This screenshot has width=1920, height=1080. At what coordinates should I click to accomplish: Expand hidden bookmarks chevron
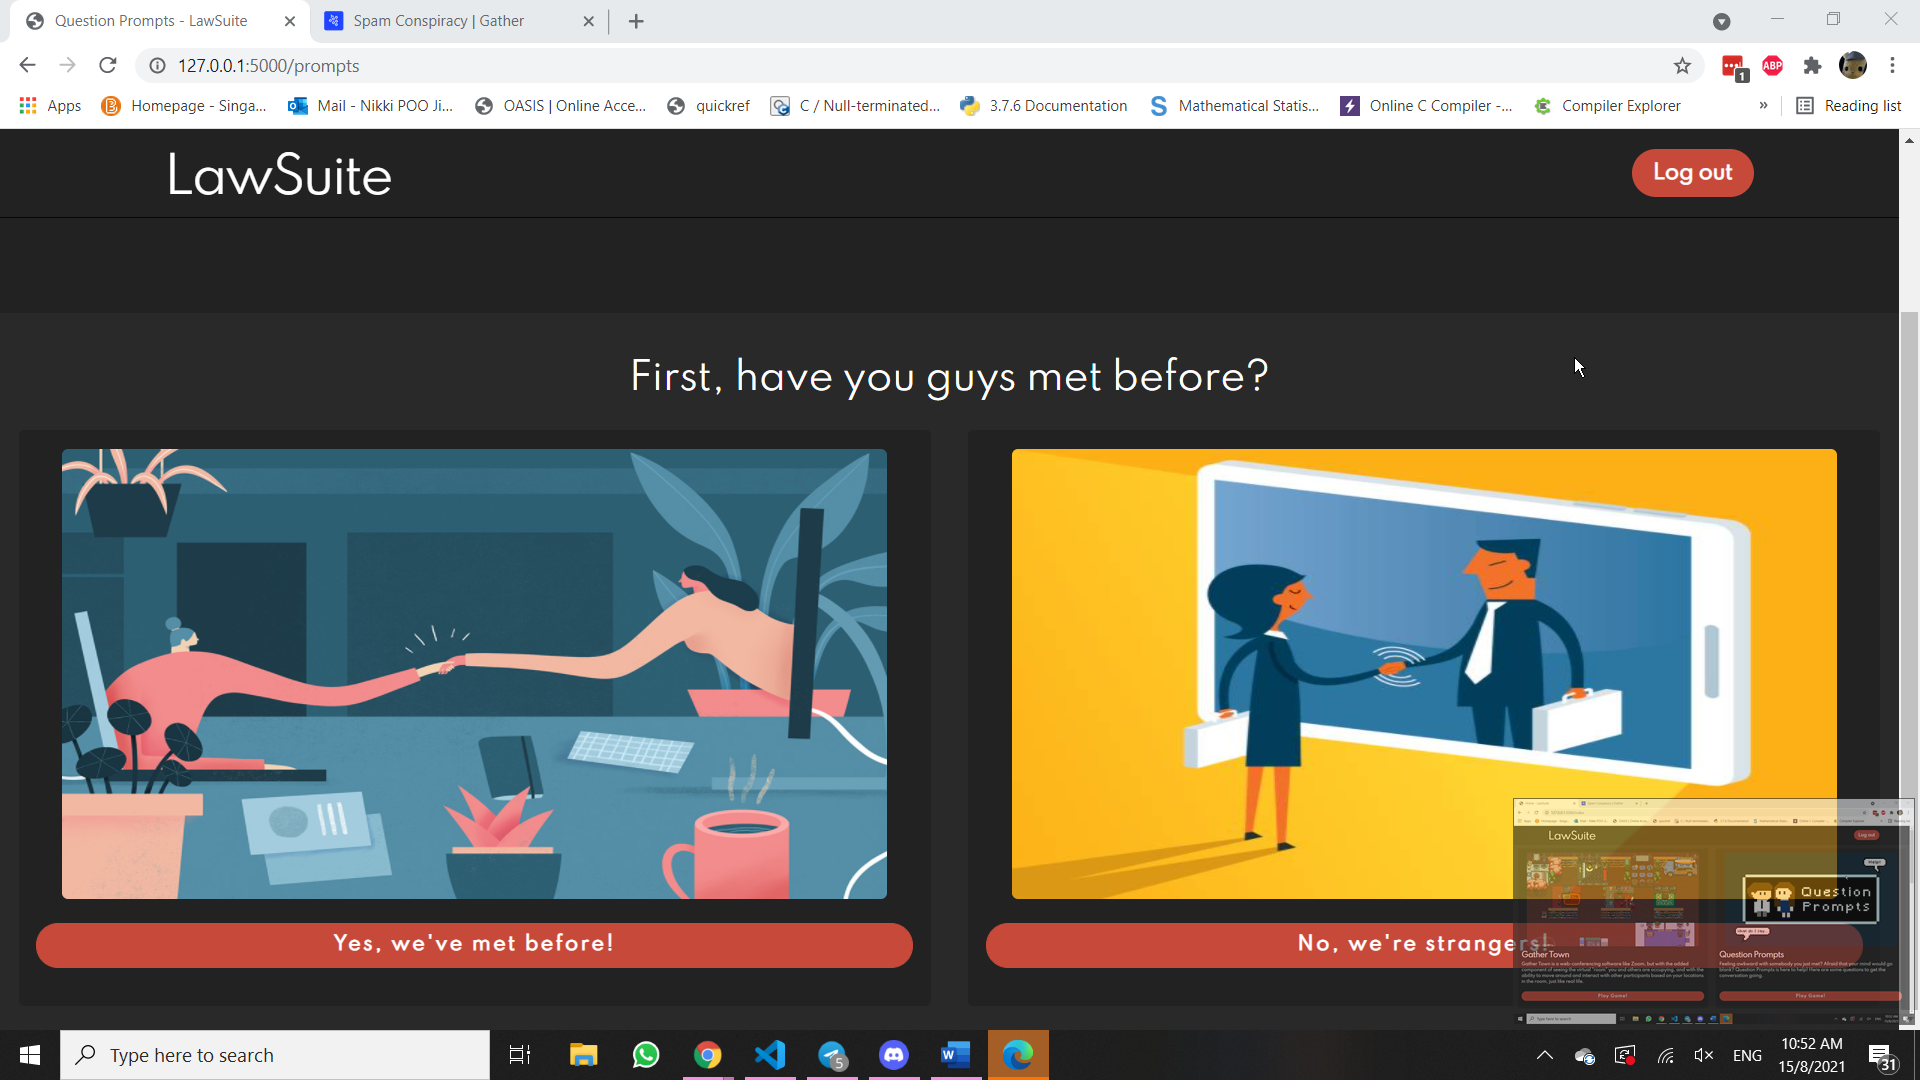pyautogui.click(x=1763, y=106)
